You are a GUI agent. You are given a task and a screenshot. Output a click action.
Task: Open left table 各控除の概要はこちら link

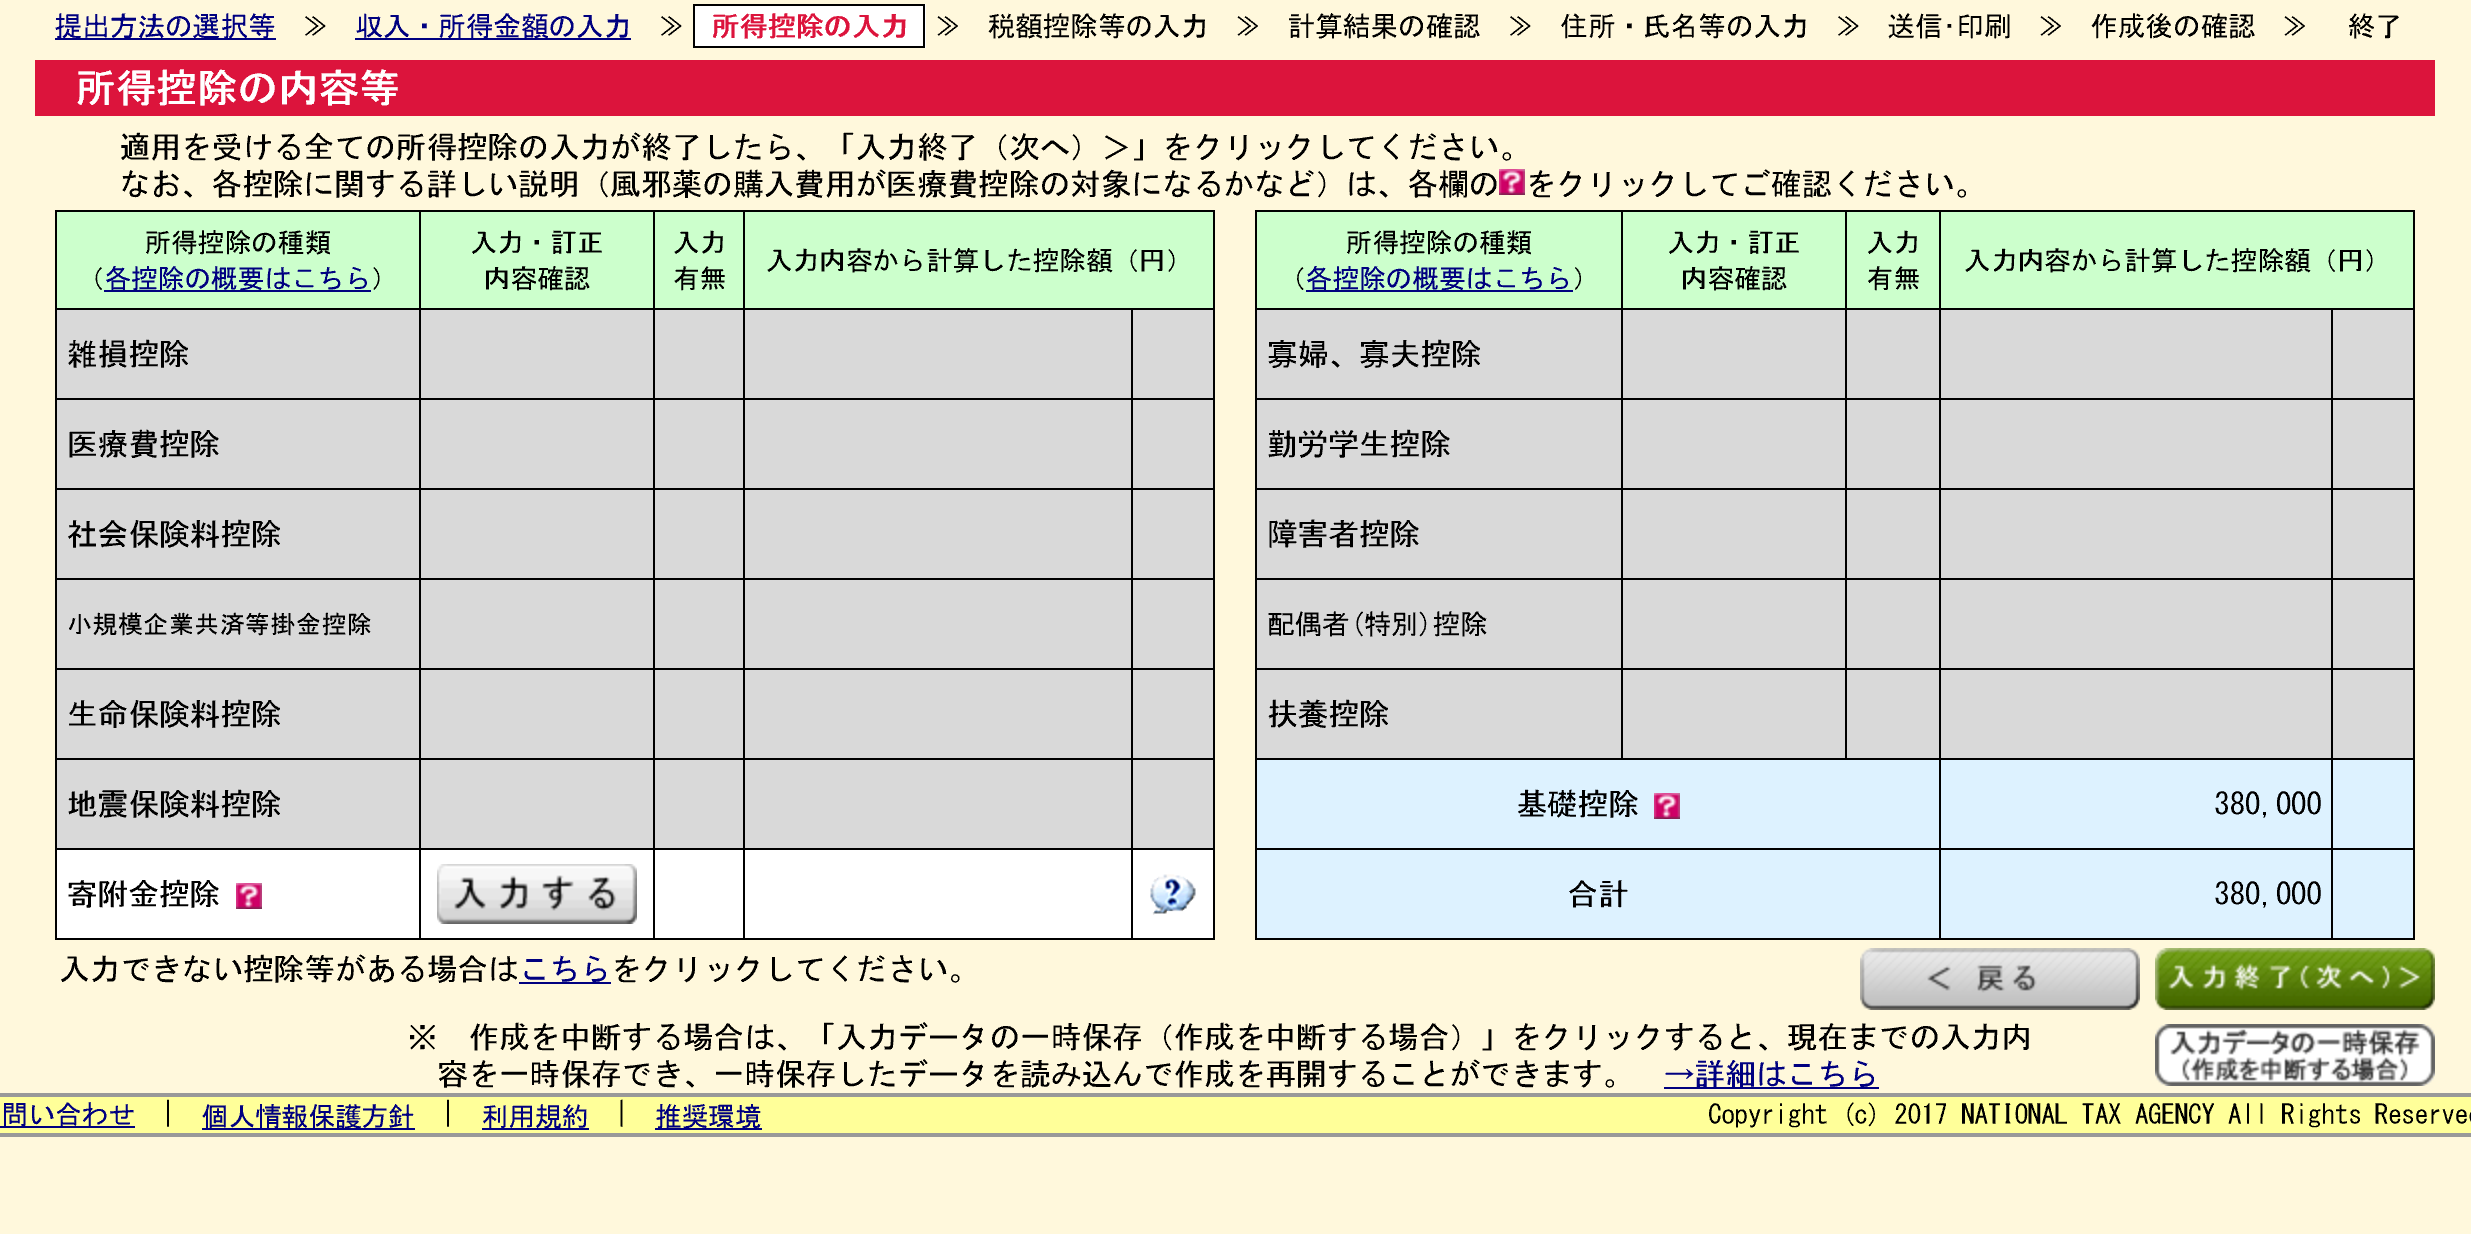coord(237,278)
